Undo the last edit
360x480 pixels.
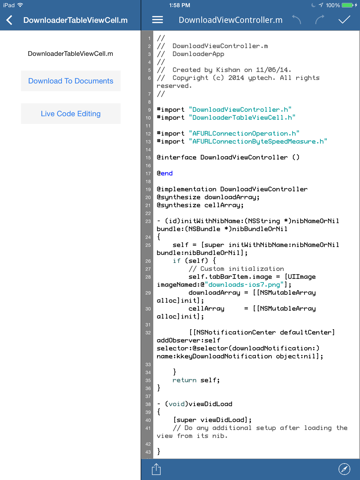pos(296,20)
